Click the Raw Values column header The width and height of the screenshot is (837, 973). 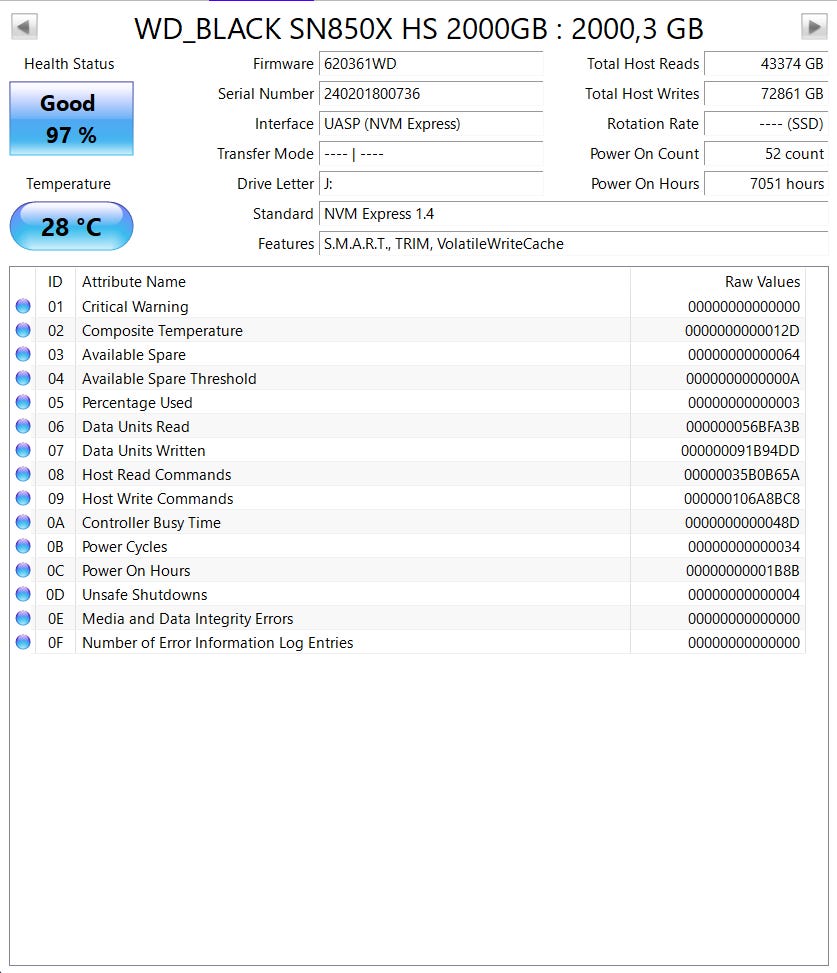pyautogui.click(x=718, y=282)
